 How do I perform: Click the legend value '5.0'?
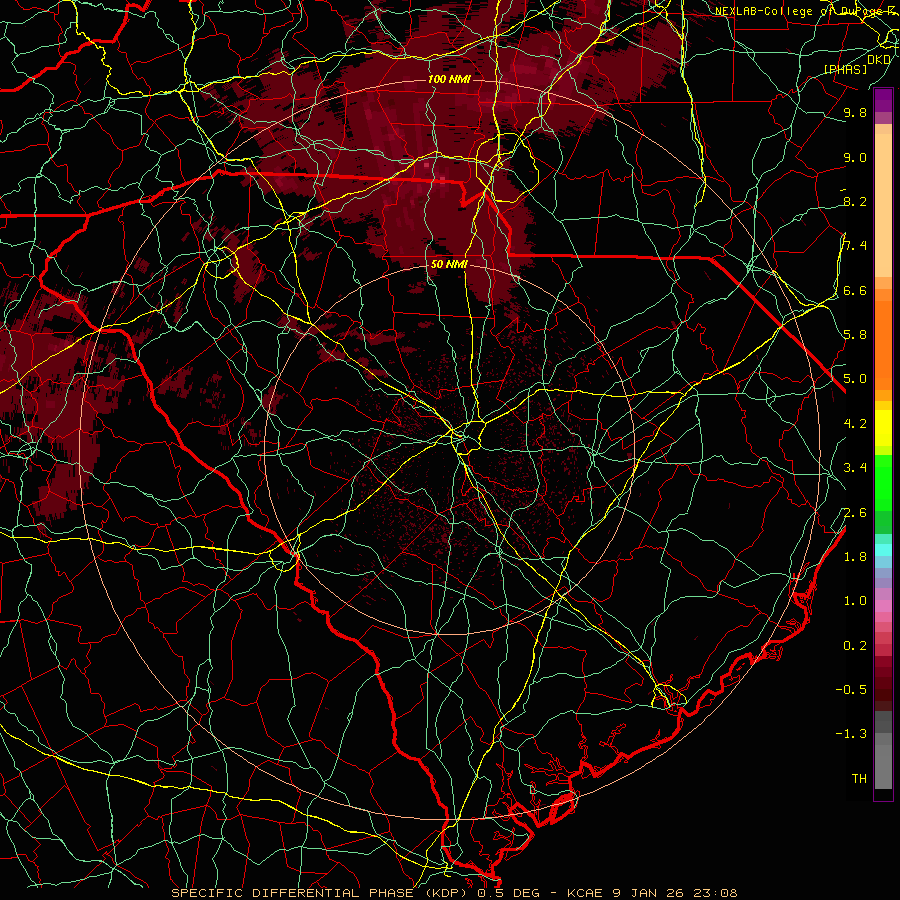[x=855, y=379]
